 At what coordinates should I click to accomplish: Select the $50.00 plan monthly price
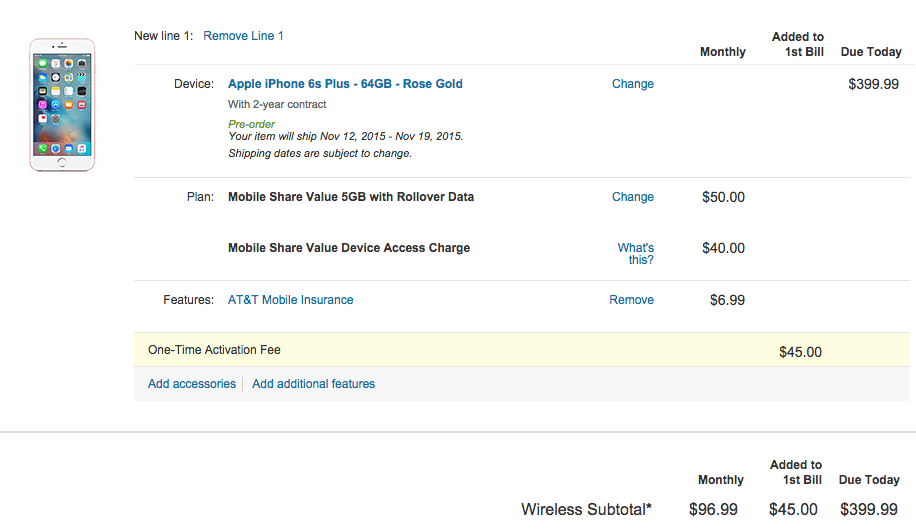point(723,197)
